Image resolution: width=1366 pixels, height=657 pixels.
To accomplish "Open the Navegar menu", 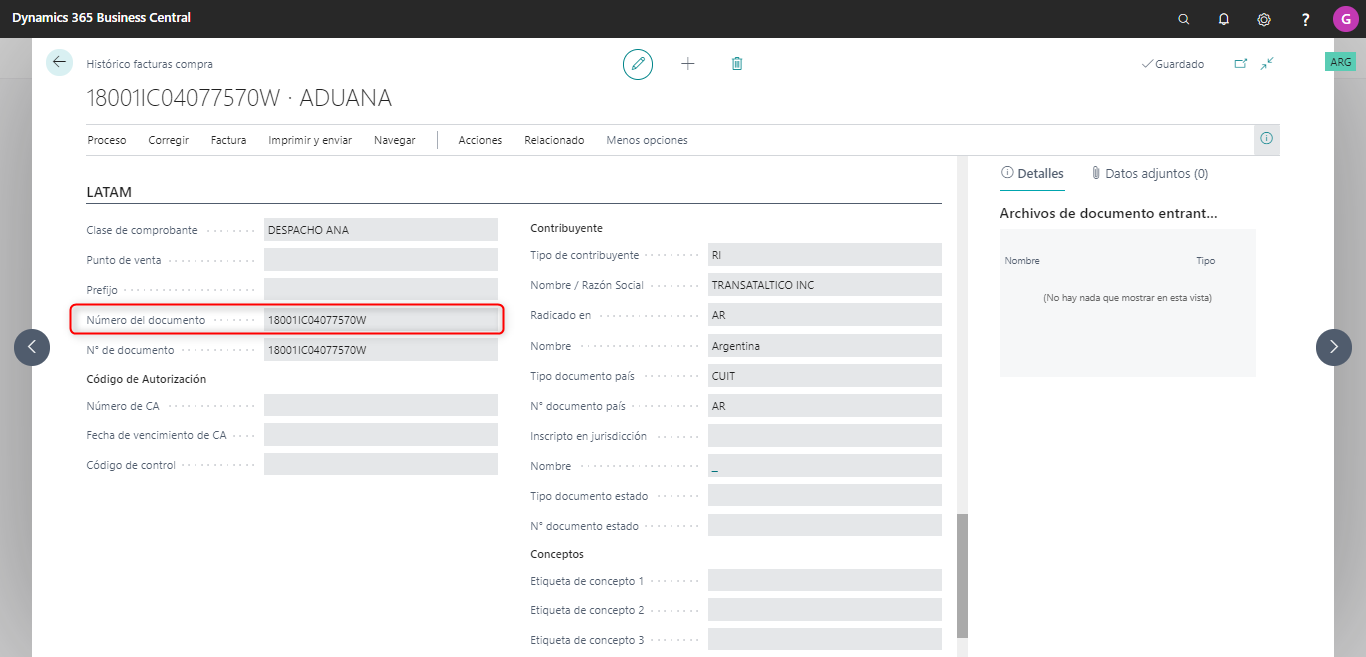I will click(395, 140).
